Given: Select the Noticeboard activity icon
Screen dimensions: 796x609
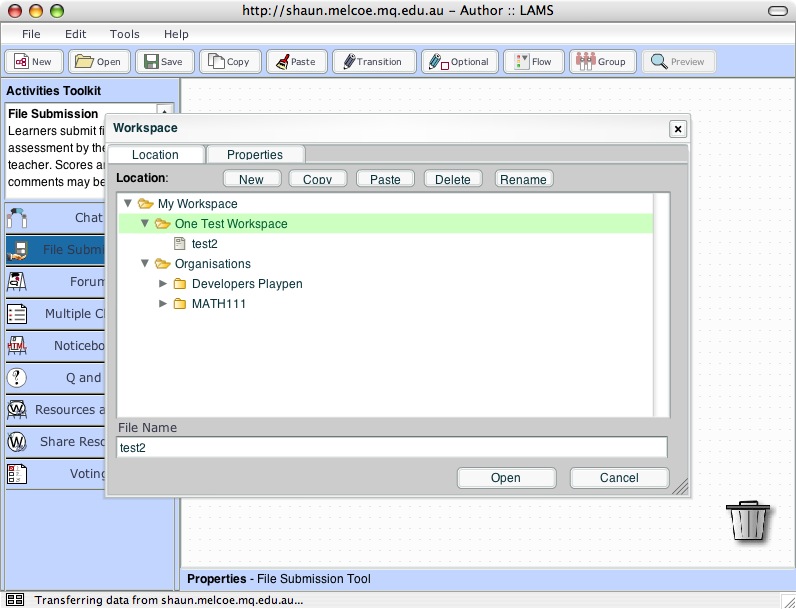Looking at the screenshot, I should pyautogui.click(x=17, y=346).
